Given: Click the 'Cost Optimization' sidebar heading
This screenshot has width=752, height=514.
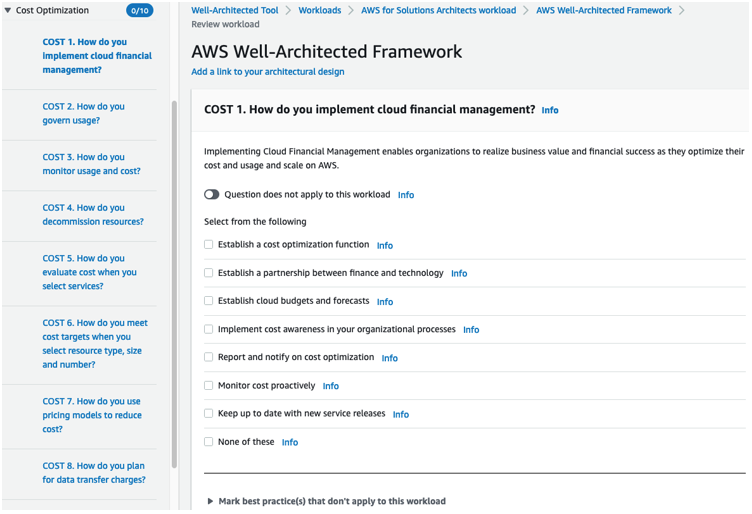Looking at the screenshot, I should [52, 10].
